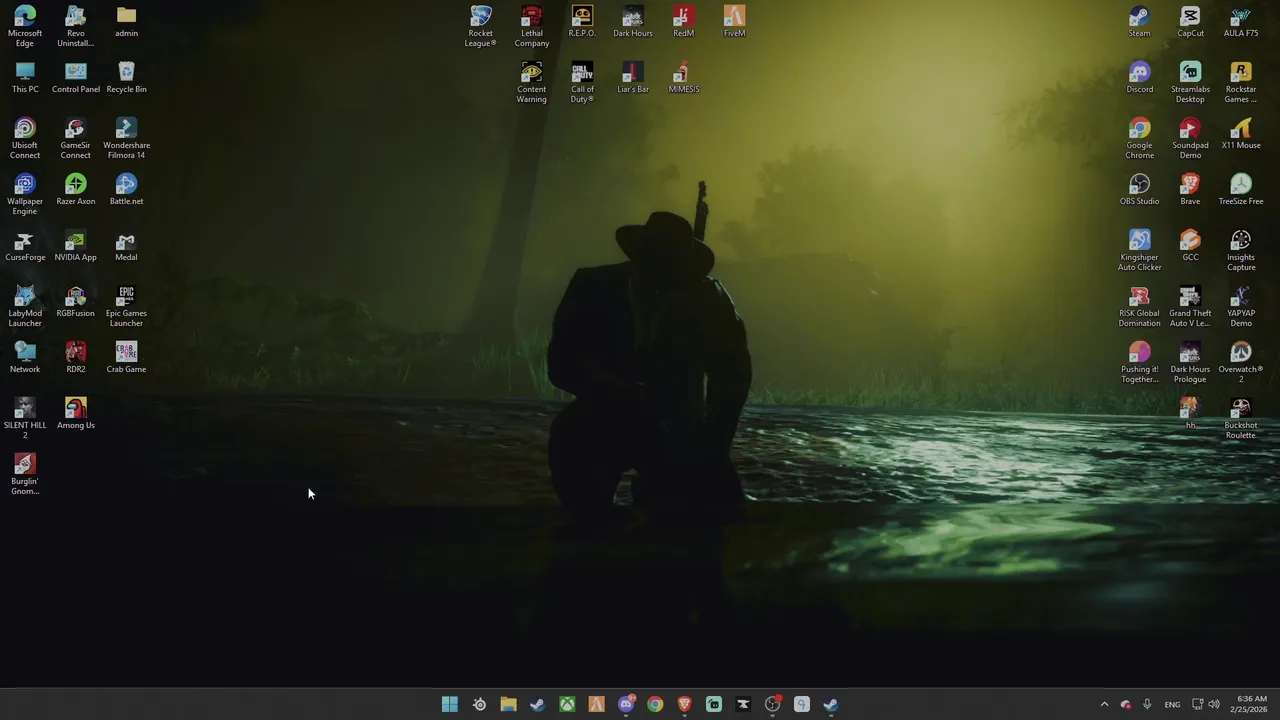
Task: Select the OBS Studio desktop icon
Action: [x=1139, y=189]
